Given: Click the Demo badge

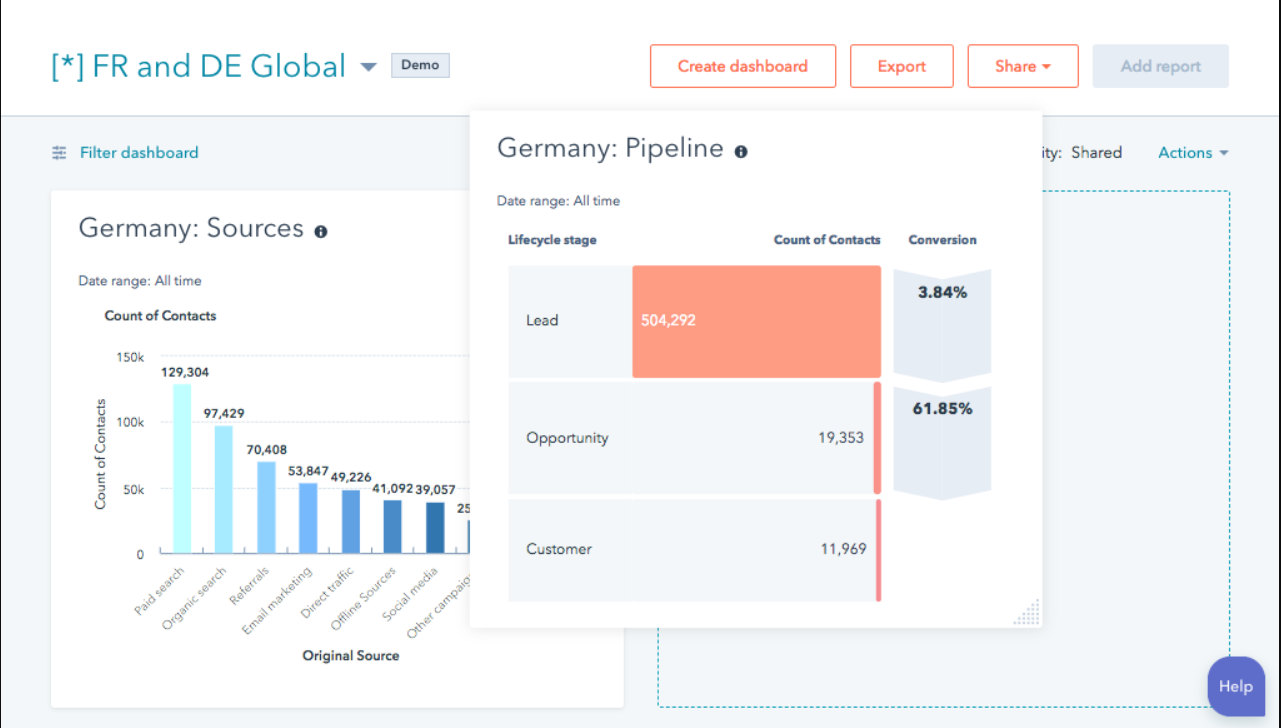Looking at the screenshot, I should (420, 64).
